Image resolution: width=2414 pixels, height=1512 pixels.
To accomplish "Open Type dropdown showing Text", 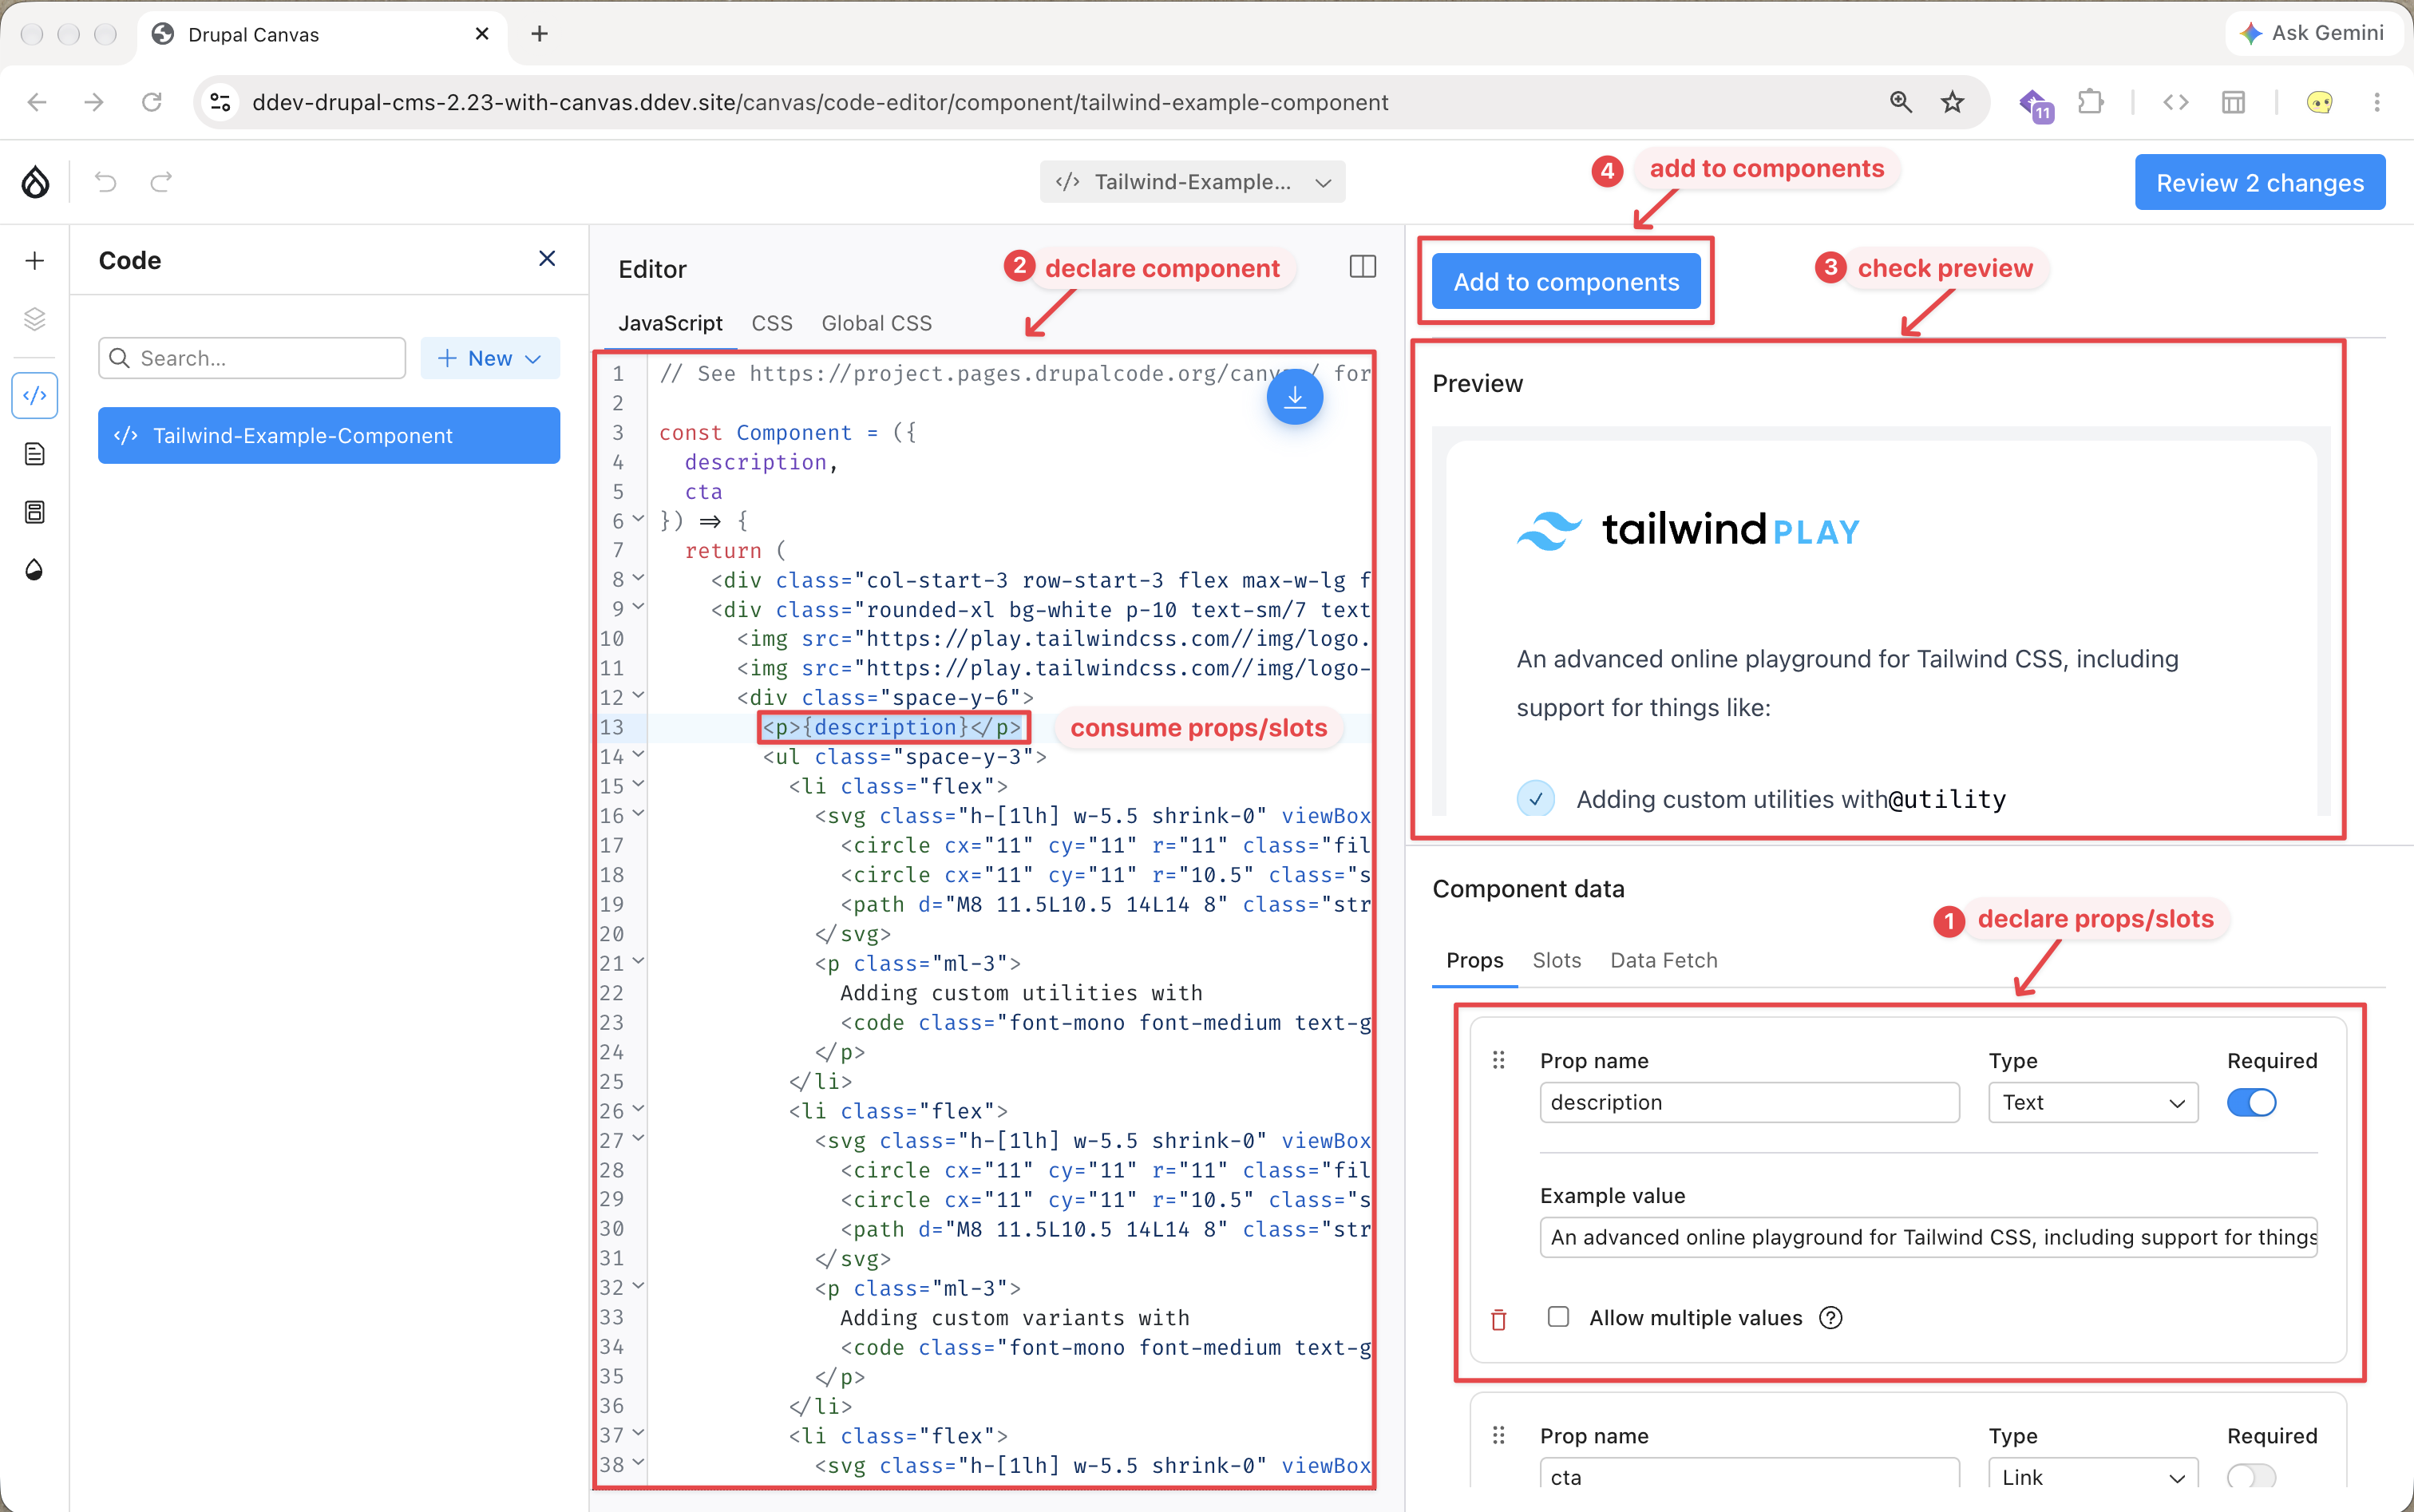I will pyautogui.click(x=2093, y=1103).
